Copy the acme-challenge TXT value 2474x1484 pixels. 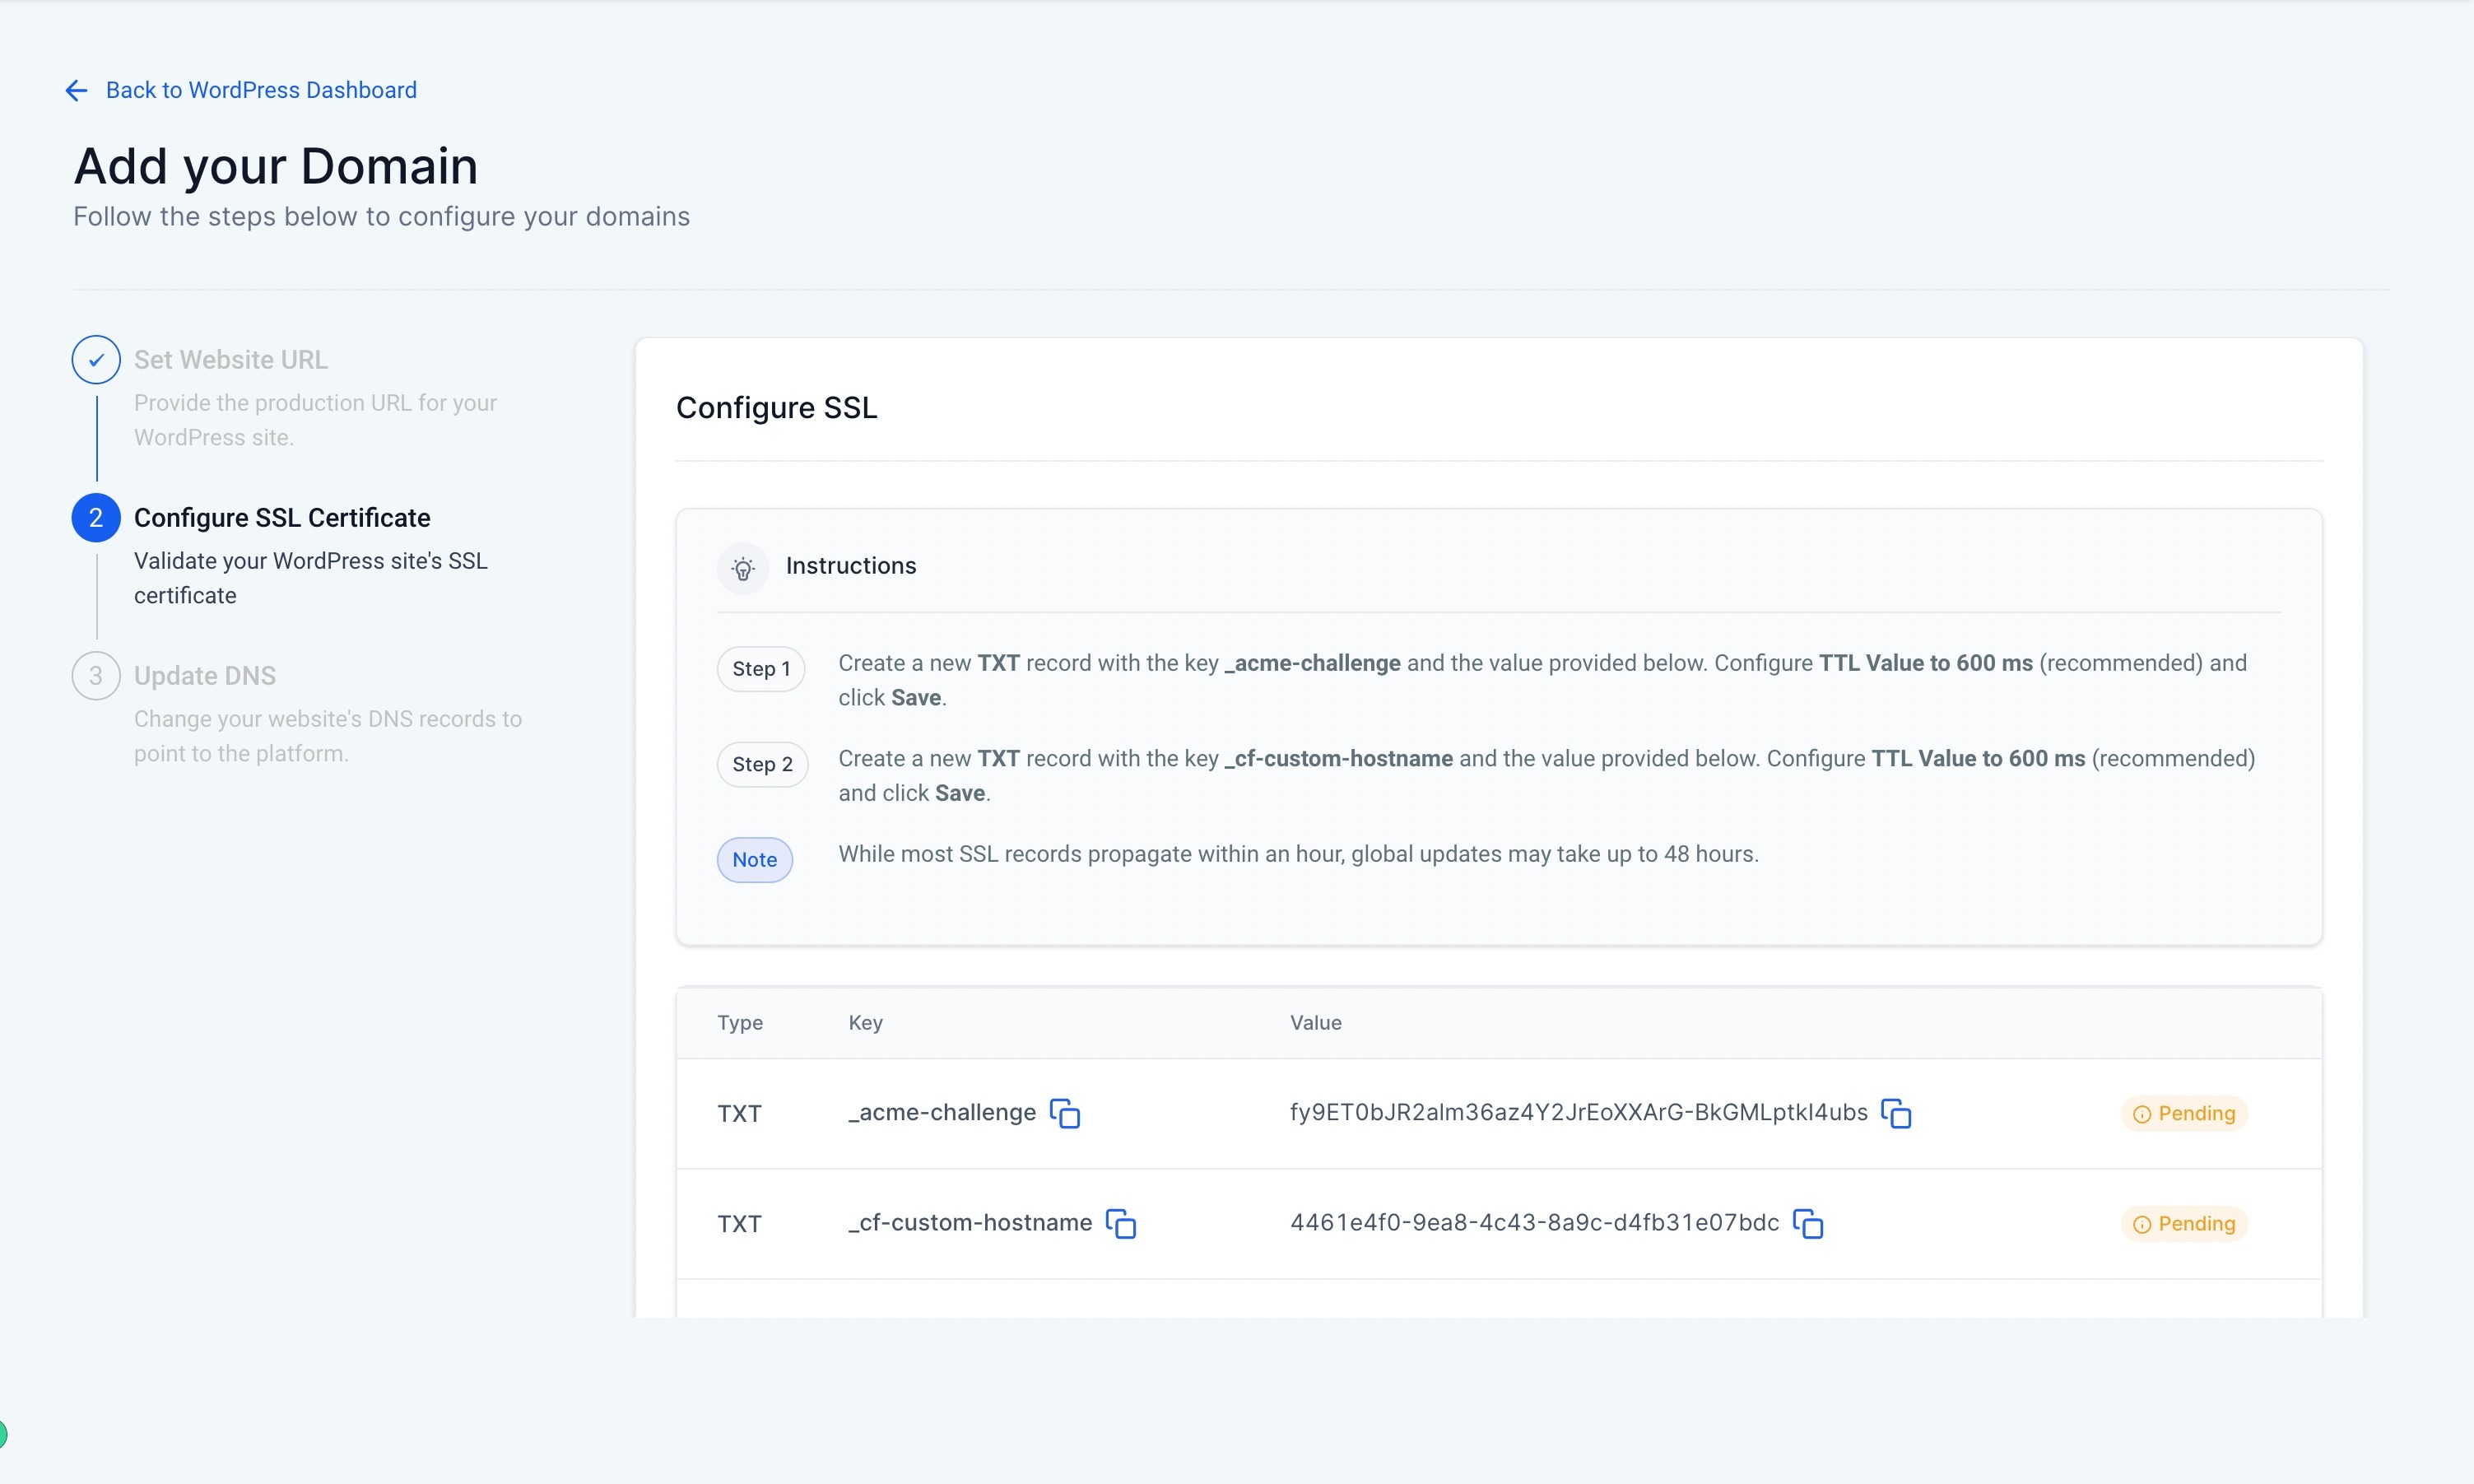pyautogui.click(x=1896, y=1113)
